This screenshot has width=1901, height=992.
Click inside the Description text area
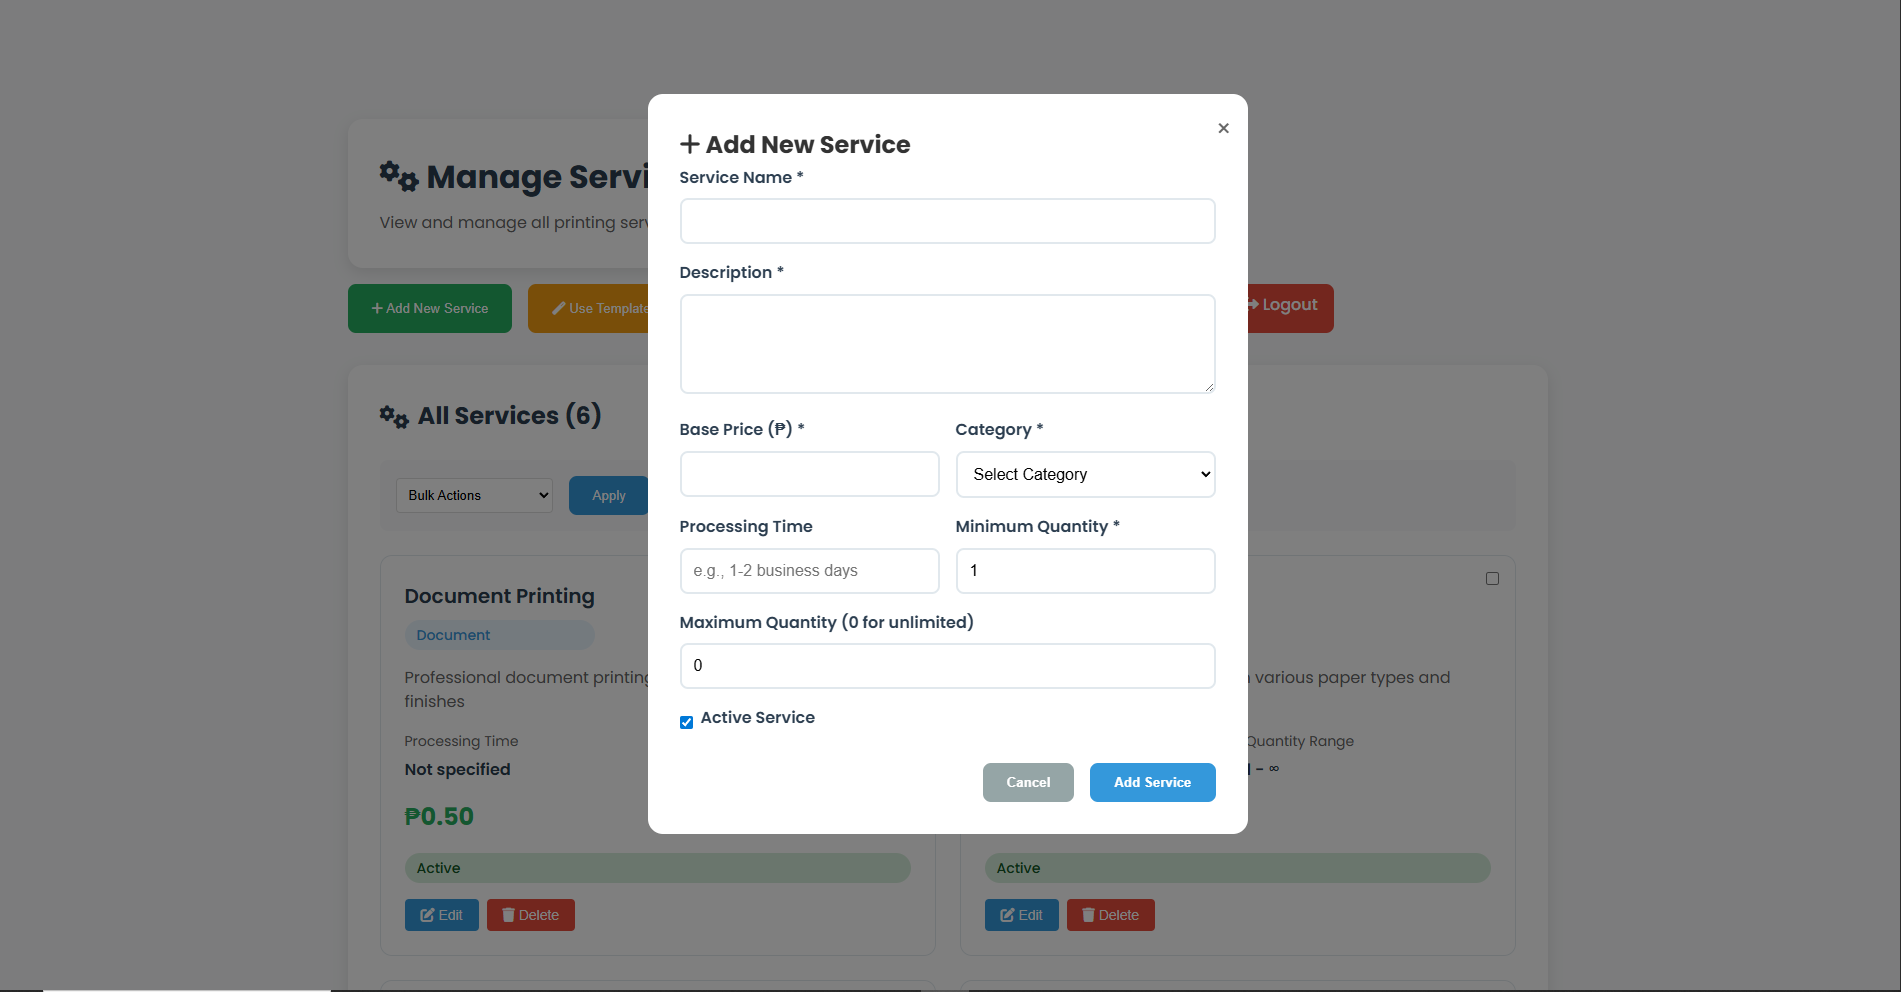pos(947,343)
